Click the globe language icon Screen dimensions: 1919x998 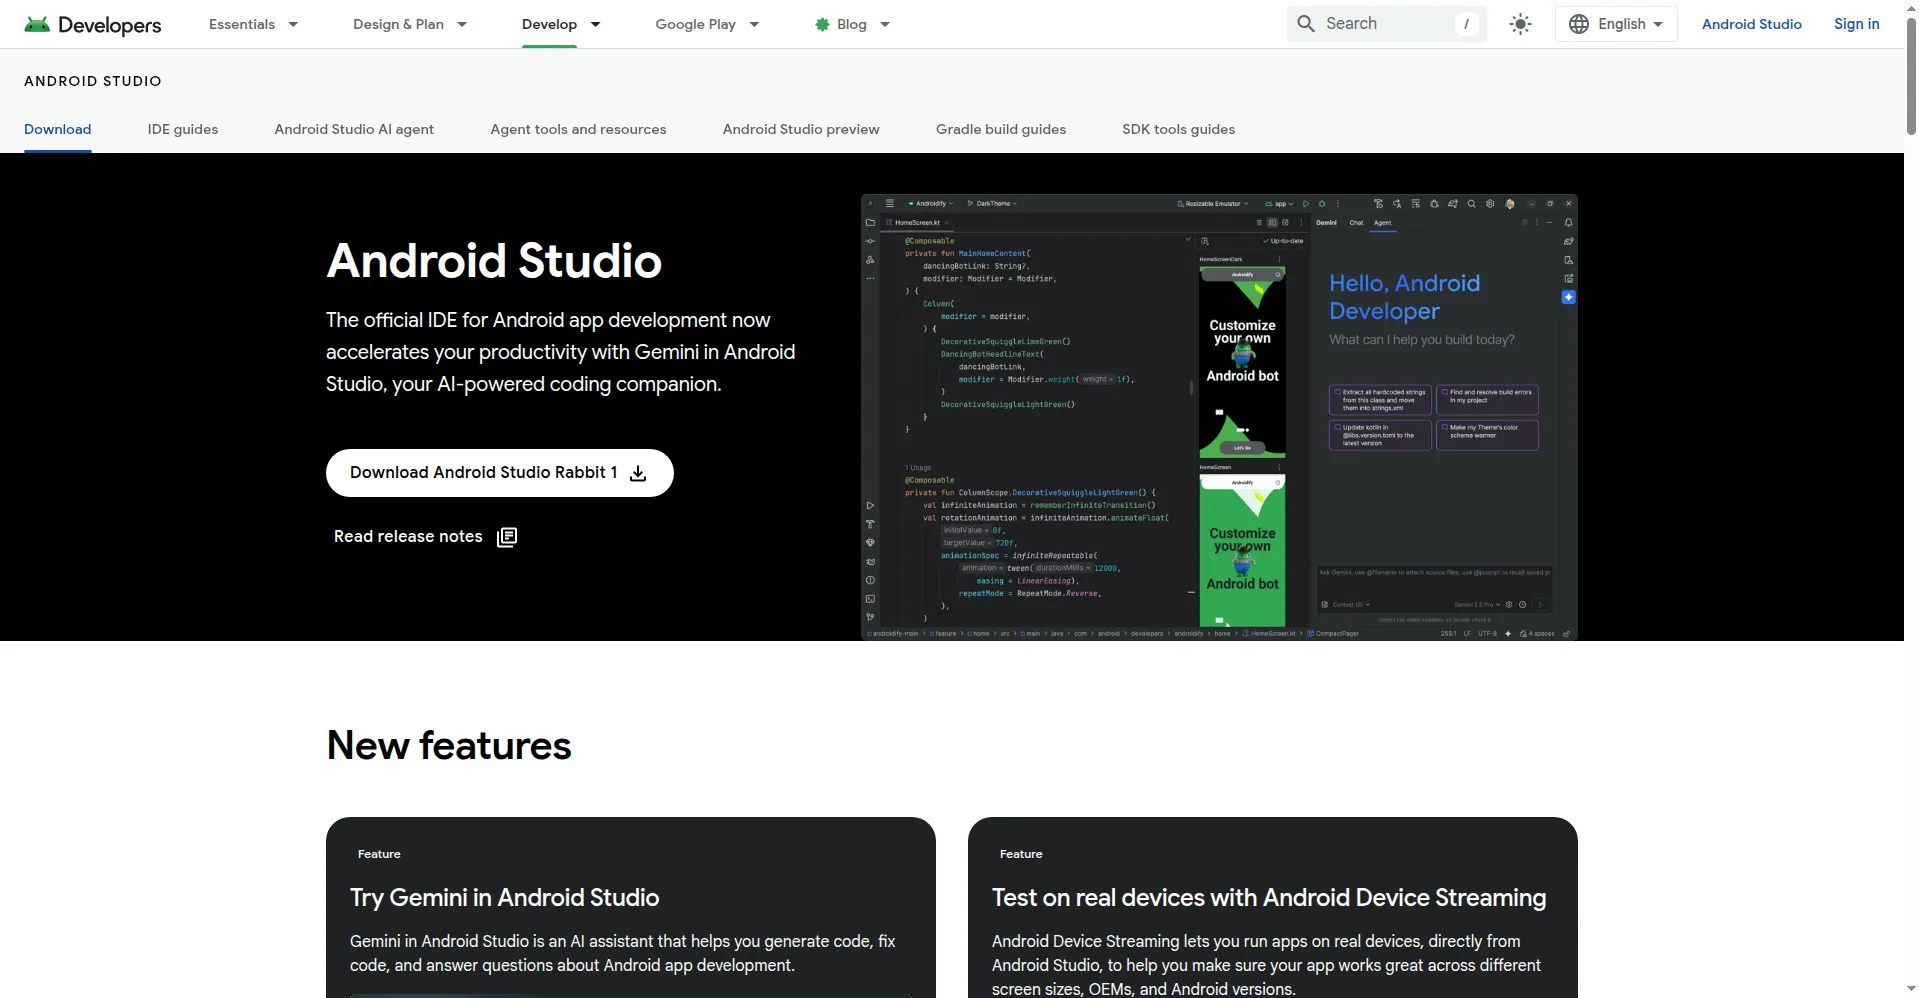point(1579,24)
